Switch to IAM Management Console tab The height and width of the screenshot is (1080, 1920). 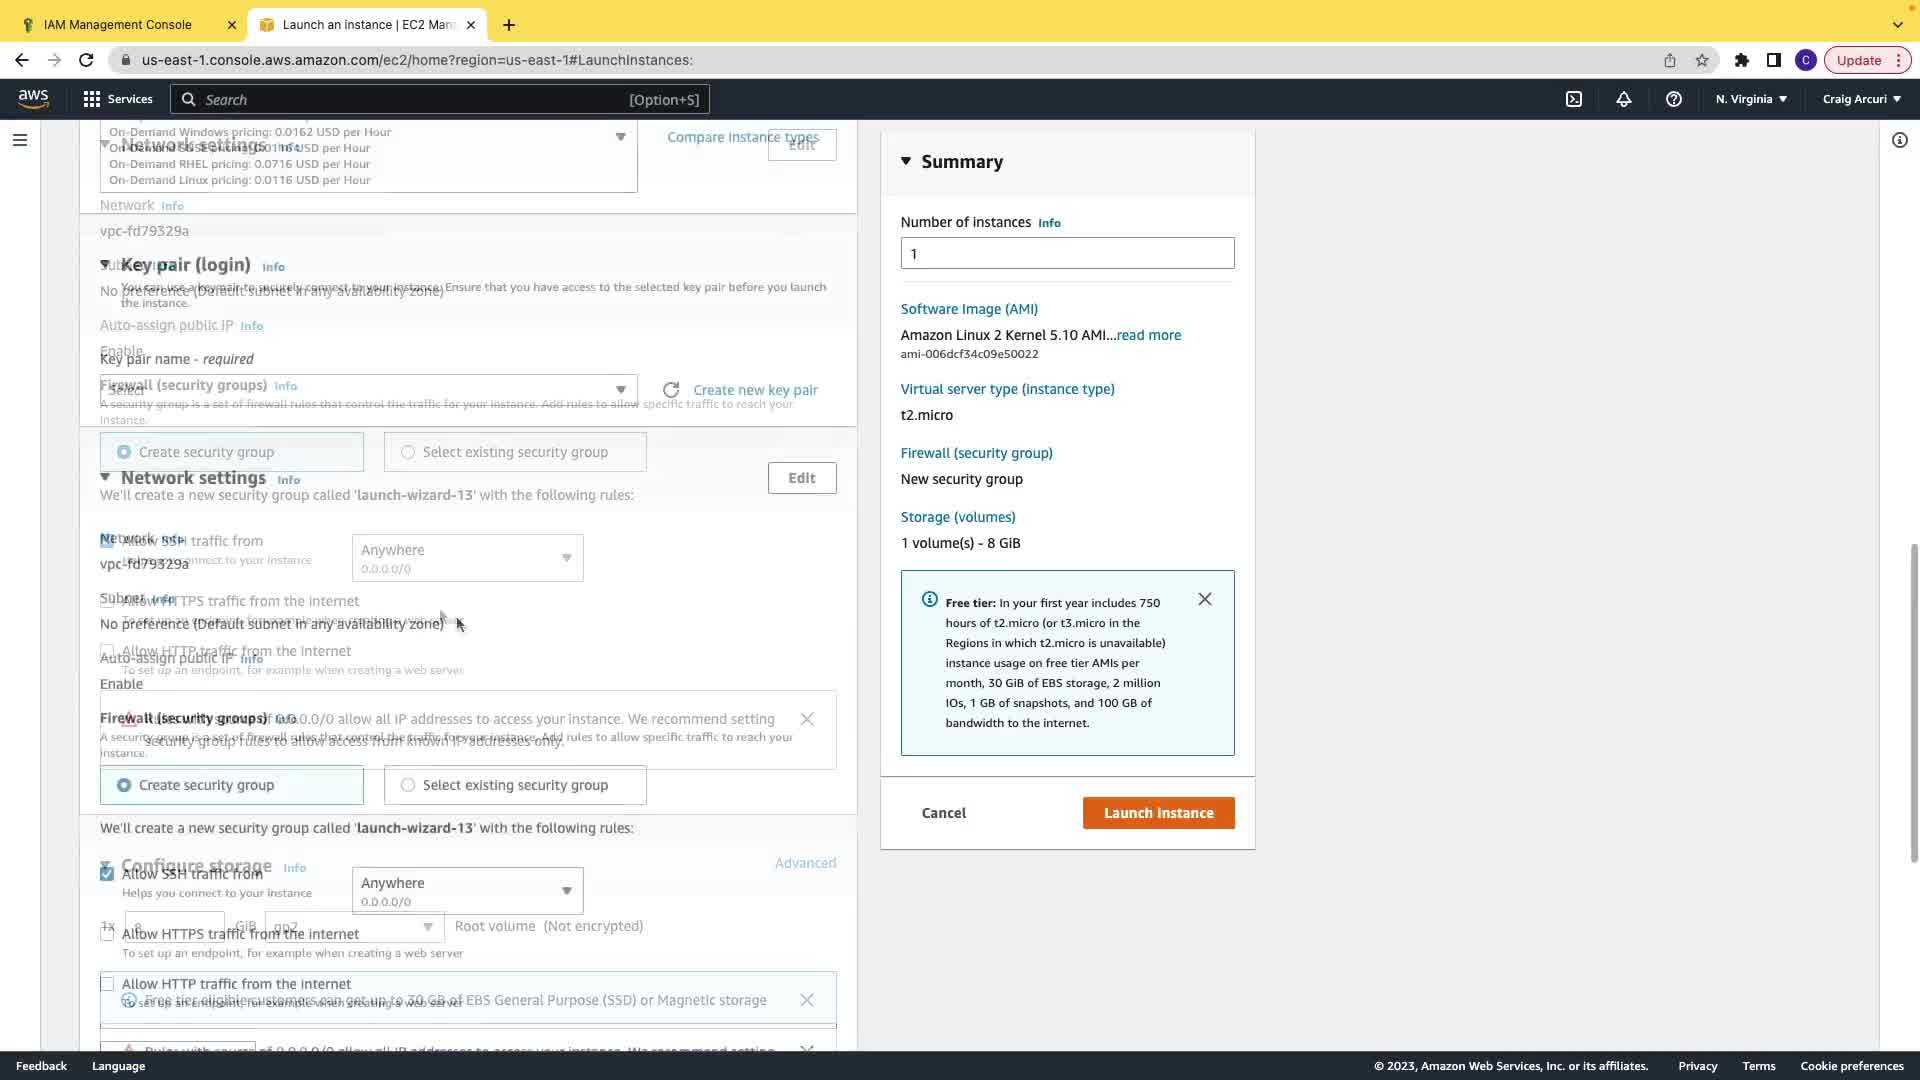pyautogui.click(x=118, y=25)
